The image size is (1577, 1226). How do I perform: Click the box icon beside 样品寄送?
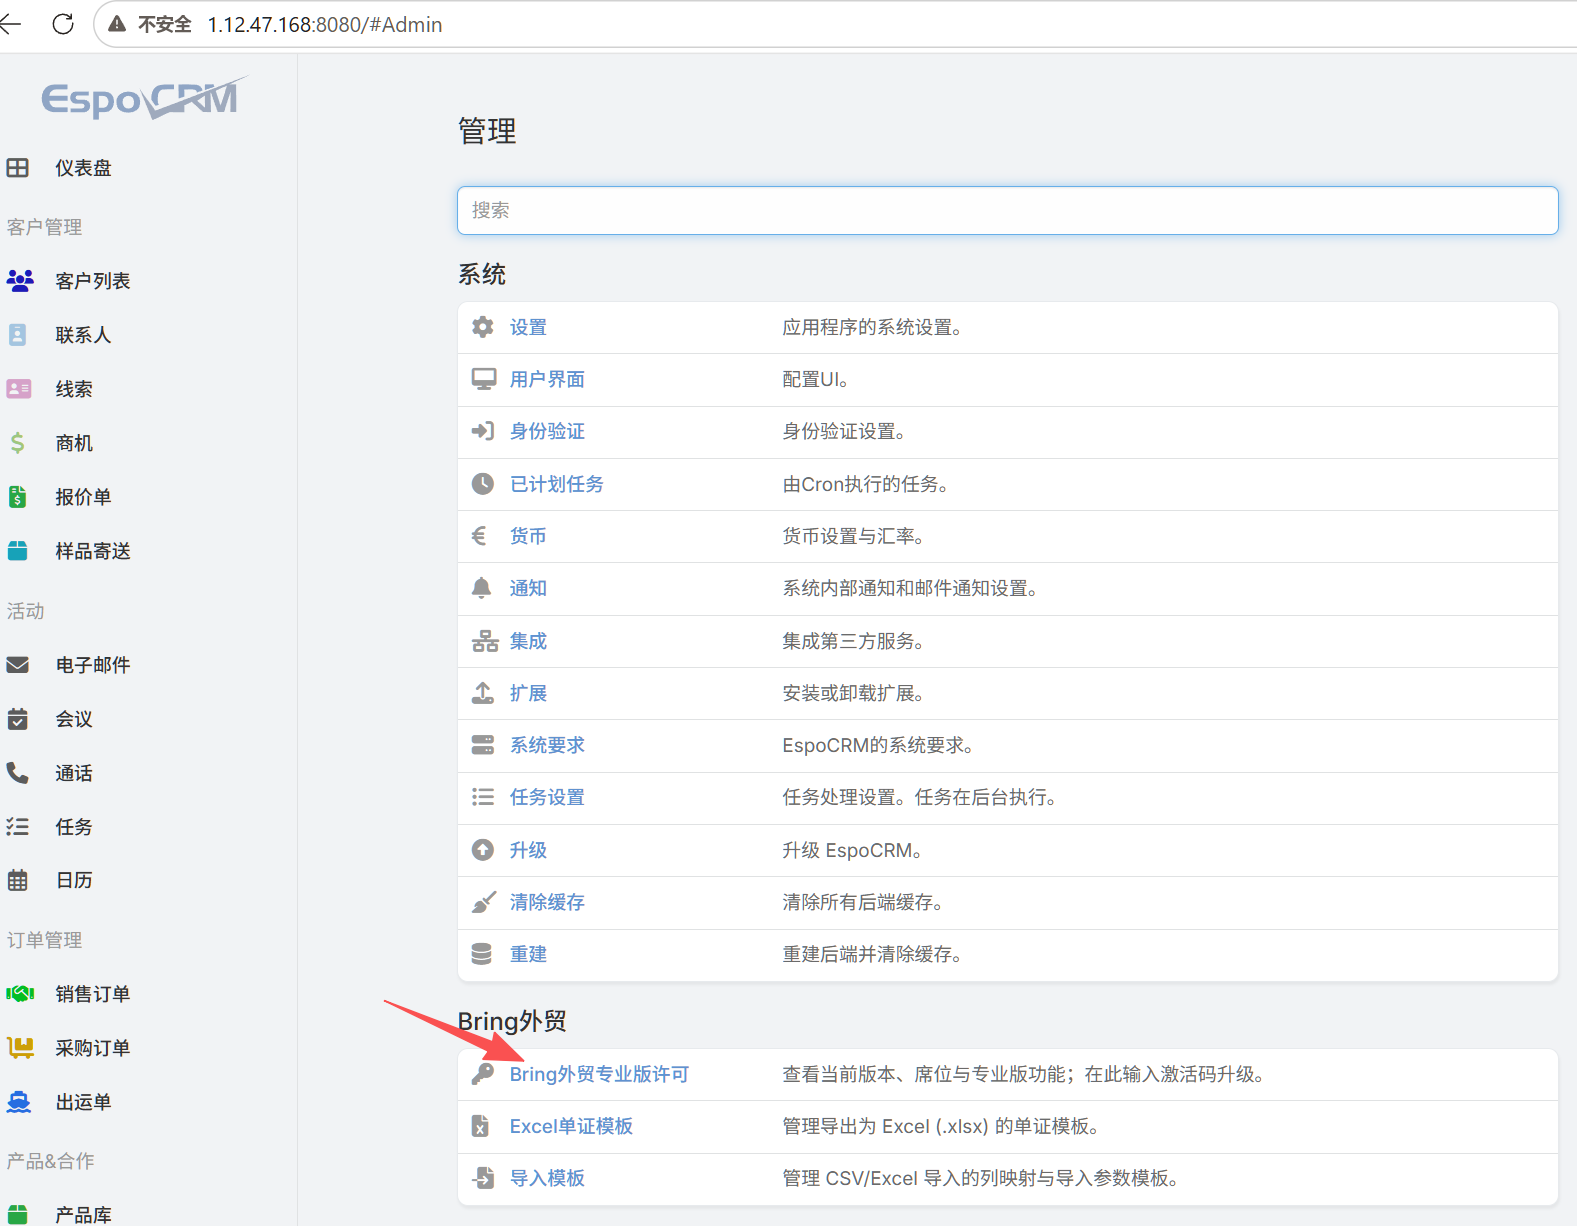(18, 551)
